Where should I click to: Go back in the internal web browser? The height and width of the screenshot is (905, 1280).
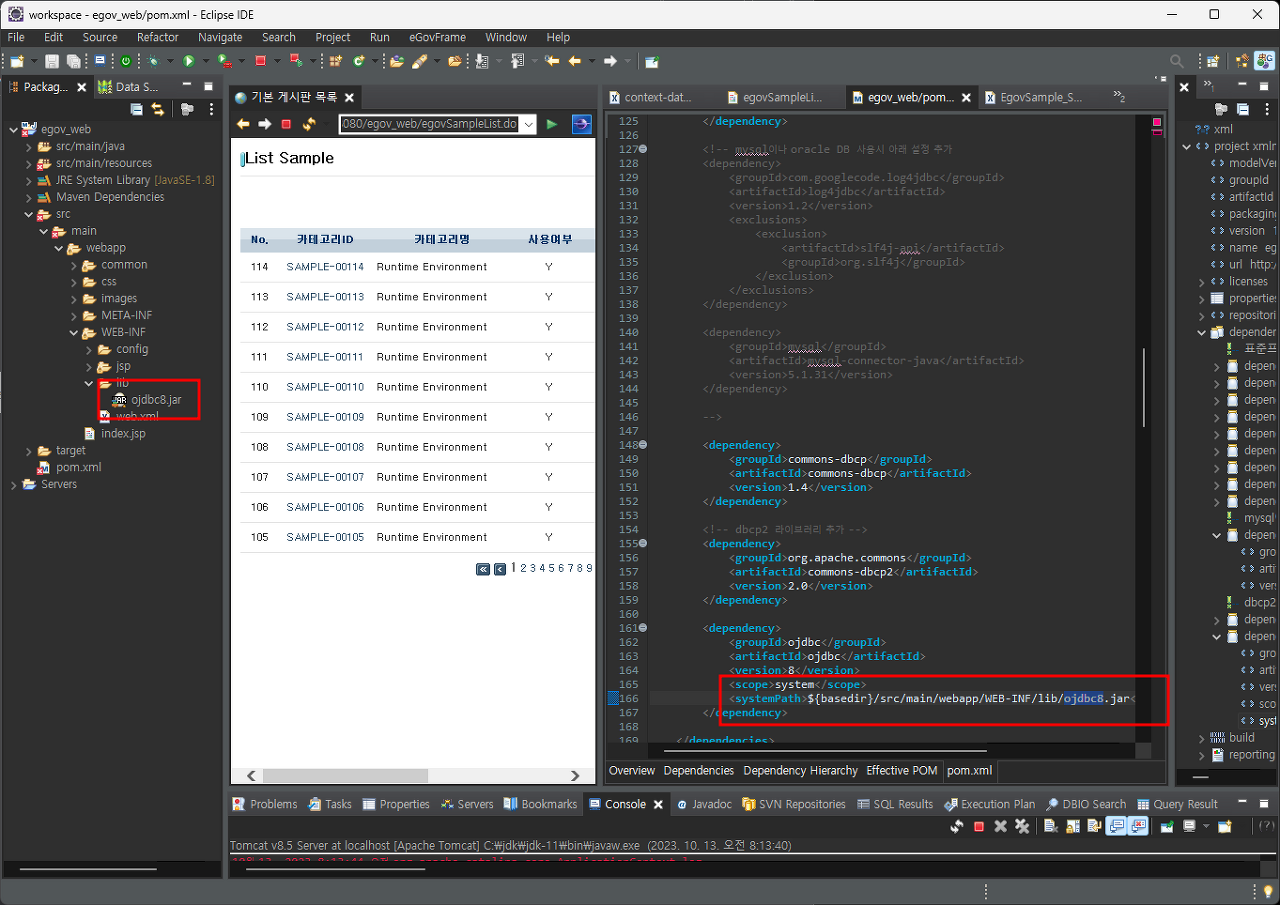(x=243, y=124)
